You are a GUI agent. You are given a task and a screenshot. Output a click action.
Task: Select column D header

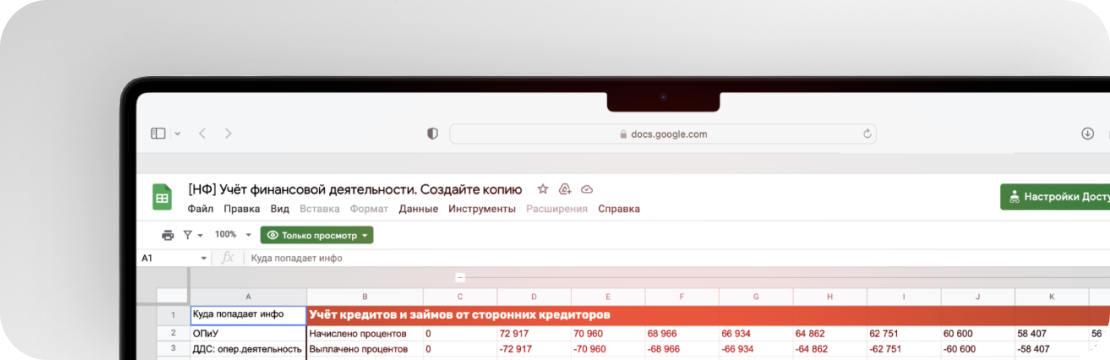534,296
